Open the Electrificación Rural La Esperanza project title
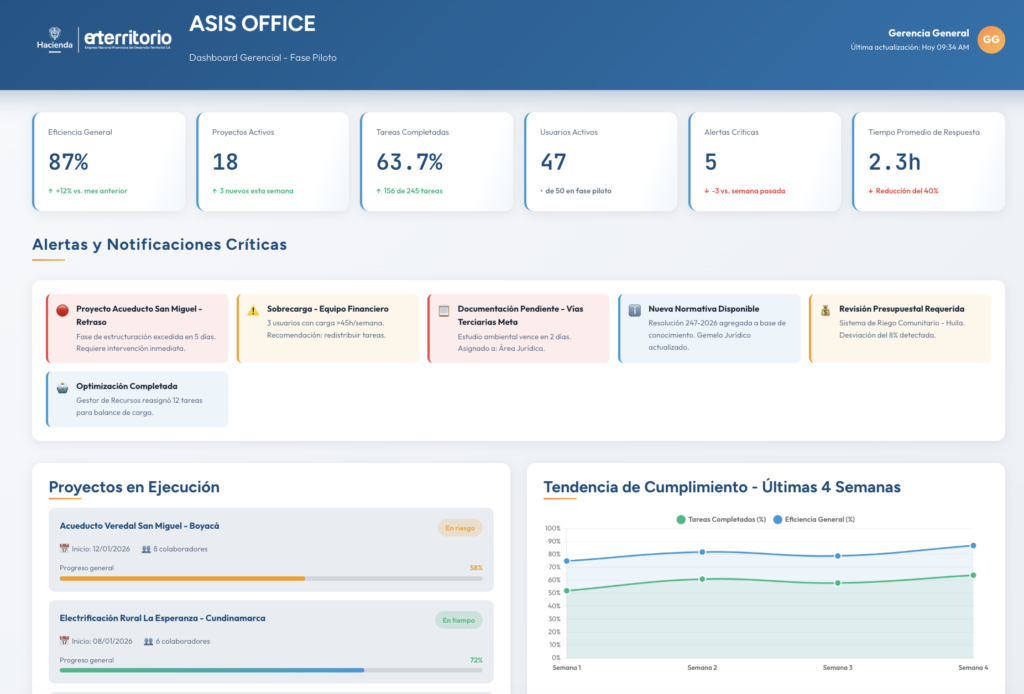1024x694 pixels. (x=162, y=618)
